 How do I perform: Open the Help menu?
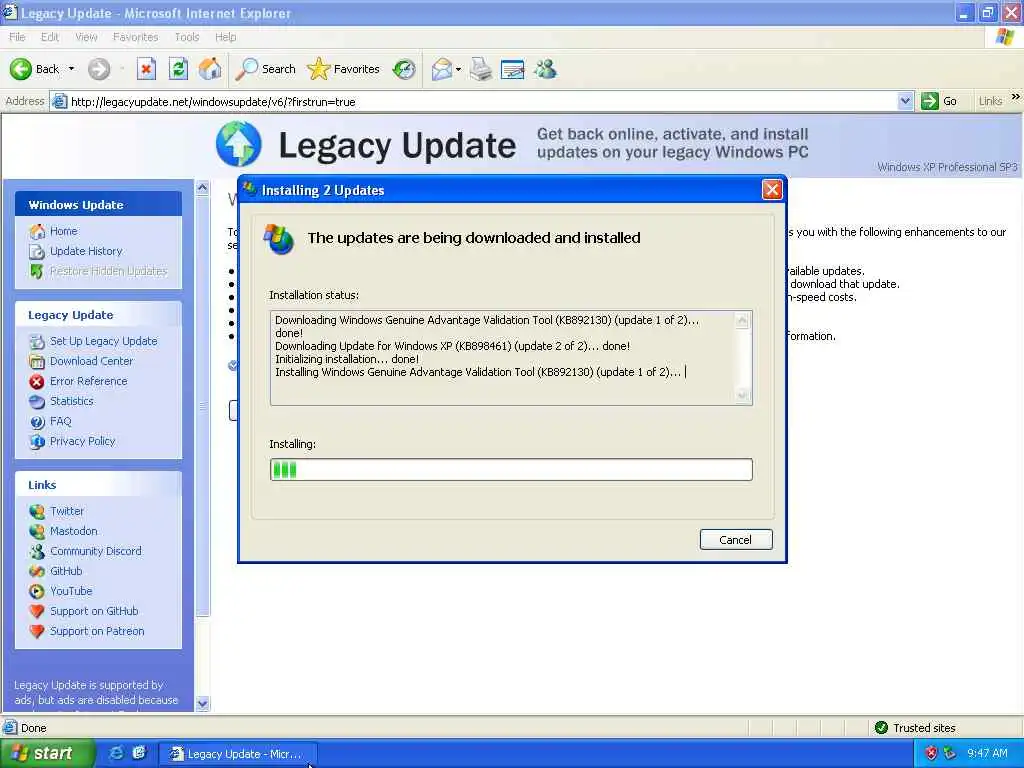tap(225, 37)
